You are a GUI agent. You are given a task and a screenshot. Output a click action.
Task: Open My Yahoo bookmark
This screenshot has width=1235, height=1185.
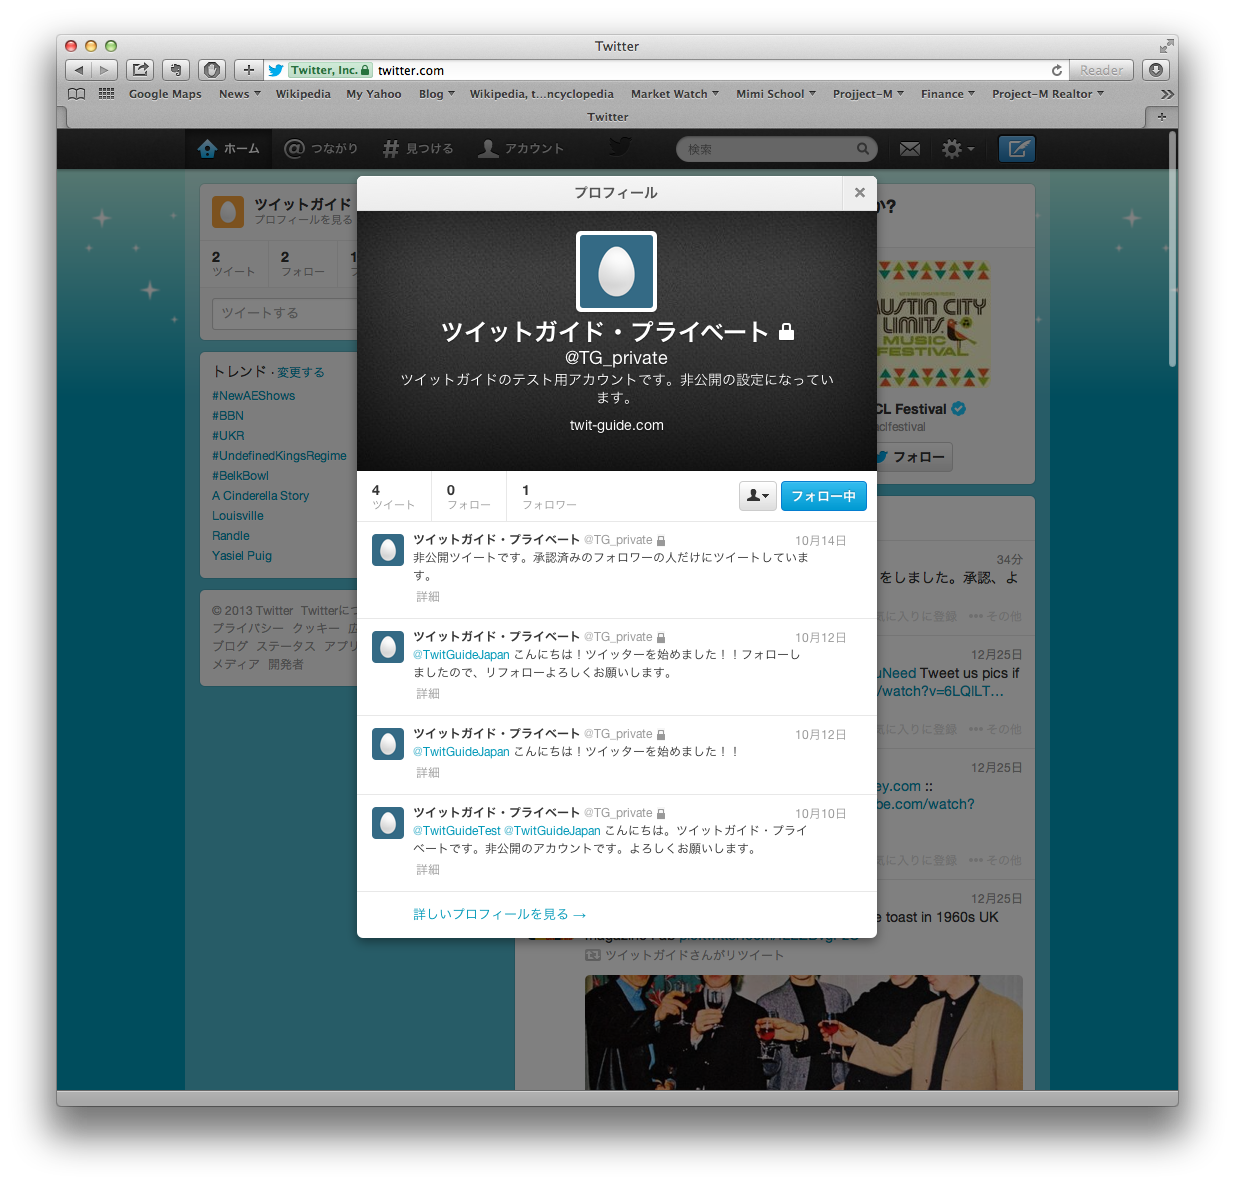(374, 94)
